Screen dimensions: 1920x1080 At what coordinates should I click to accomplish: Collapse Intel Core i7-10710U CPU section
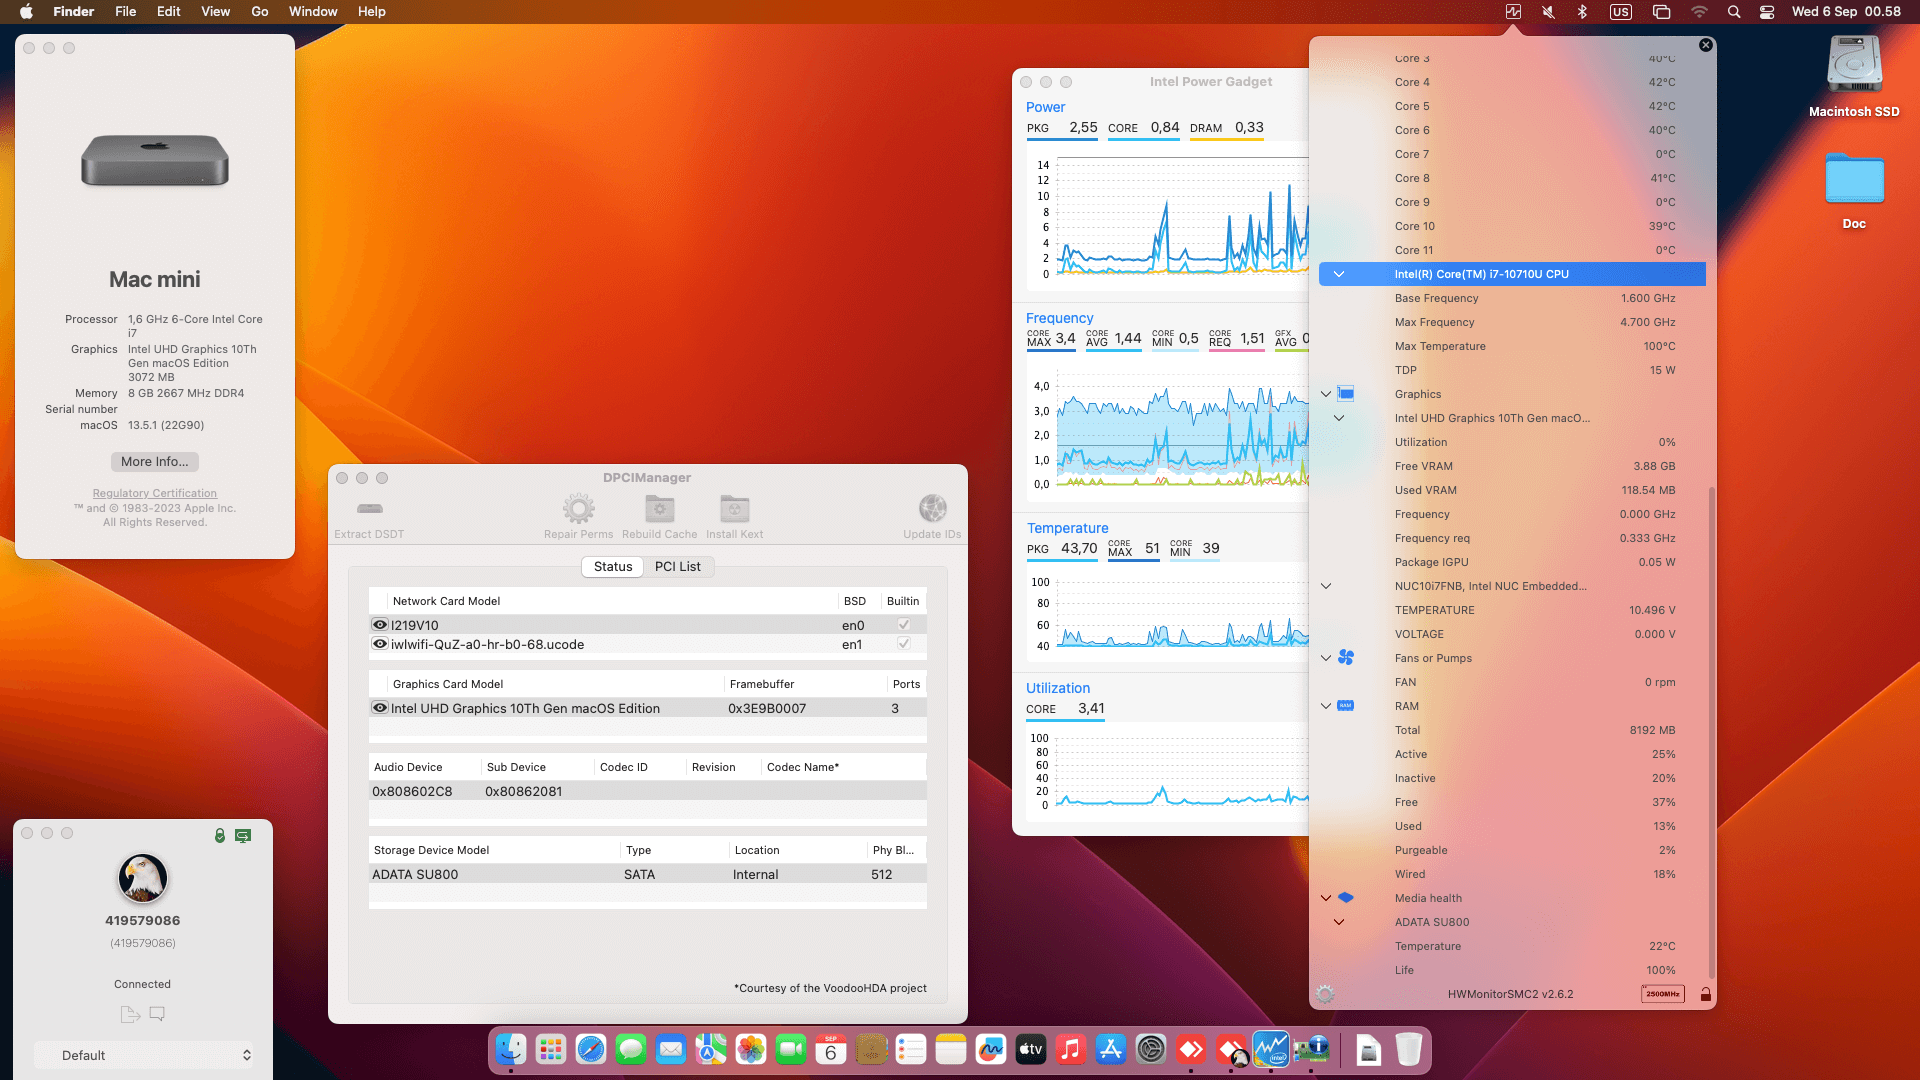[x=1338, y=274]
